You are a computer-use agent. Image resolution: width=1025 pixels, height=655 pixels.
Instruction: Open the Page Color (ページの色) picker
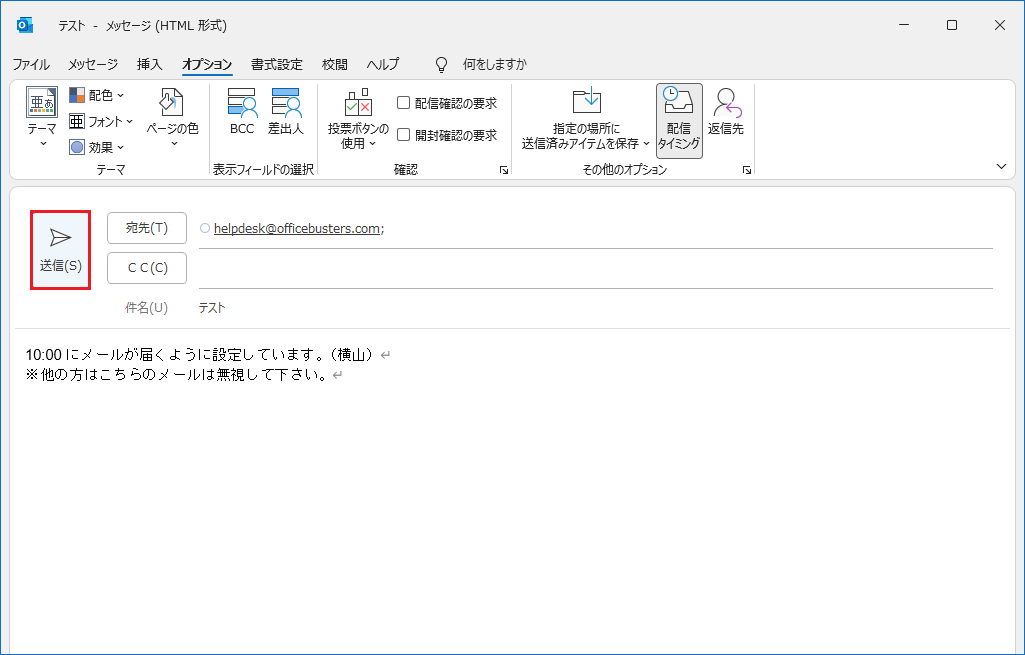[172, 117]
